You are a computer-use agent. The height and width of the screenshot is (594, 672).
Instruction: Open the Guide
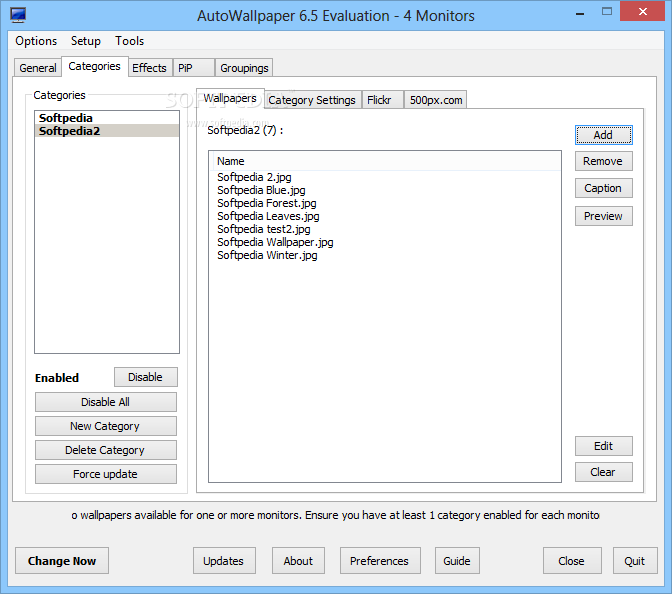coord(457,561)
